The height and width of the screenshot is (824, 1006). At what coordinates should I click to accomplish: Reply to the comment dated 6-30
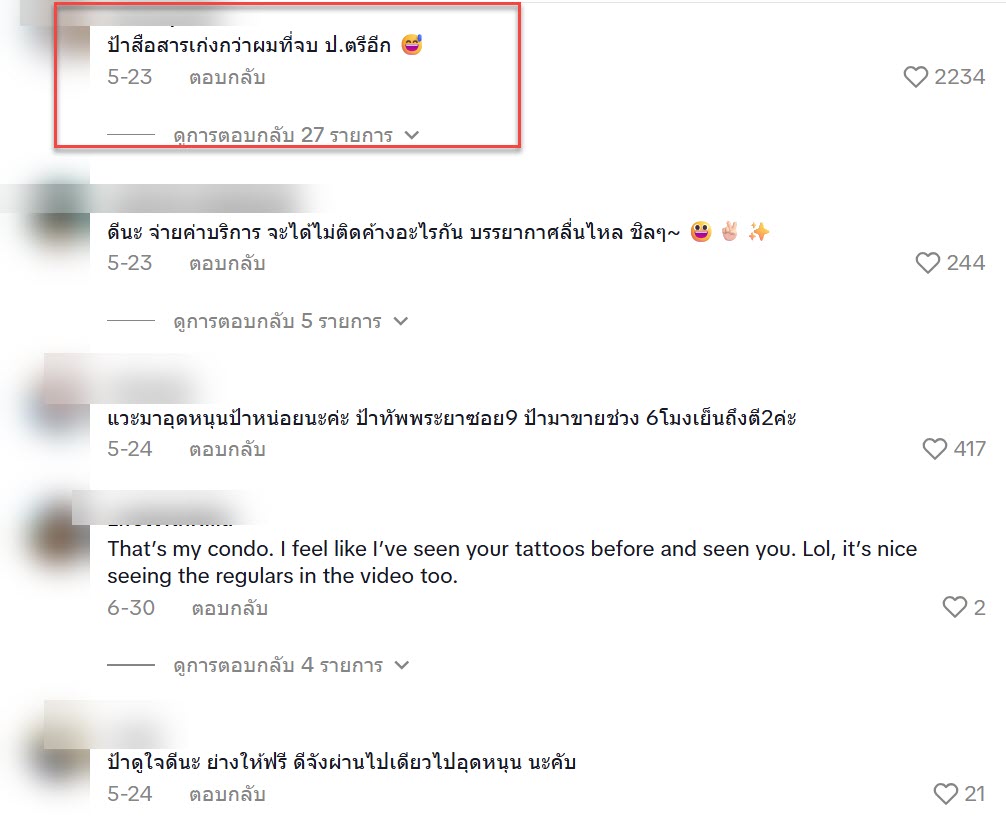(230, 608)
